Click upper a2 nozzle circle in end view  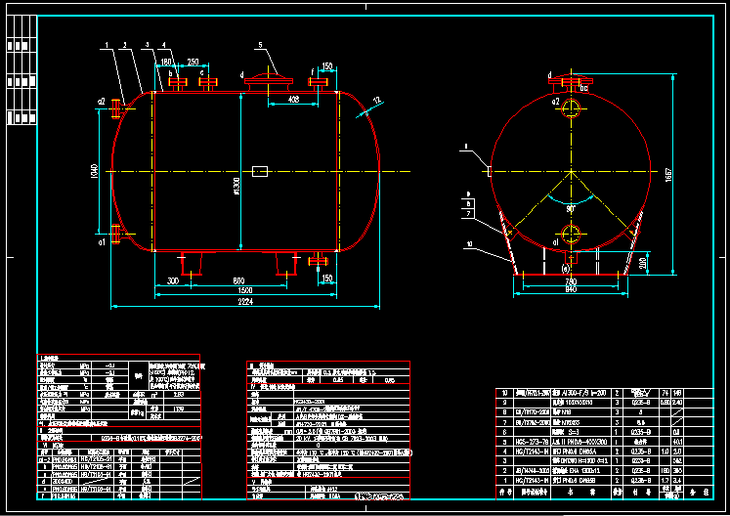[x=570, y=108]
